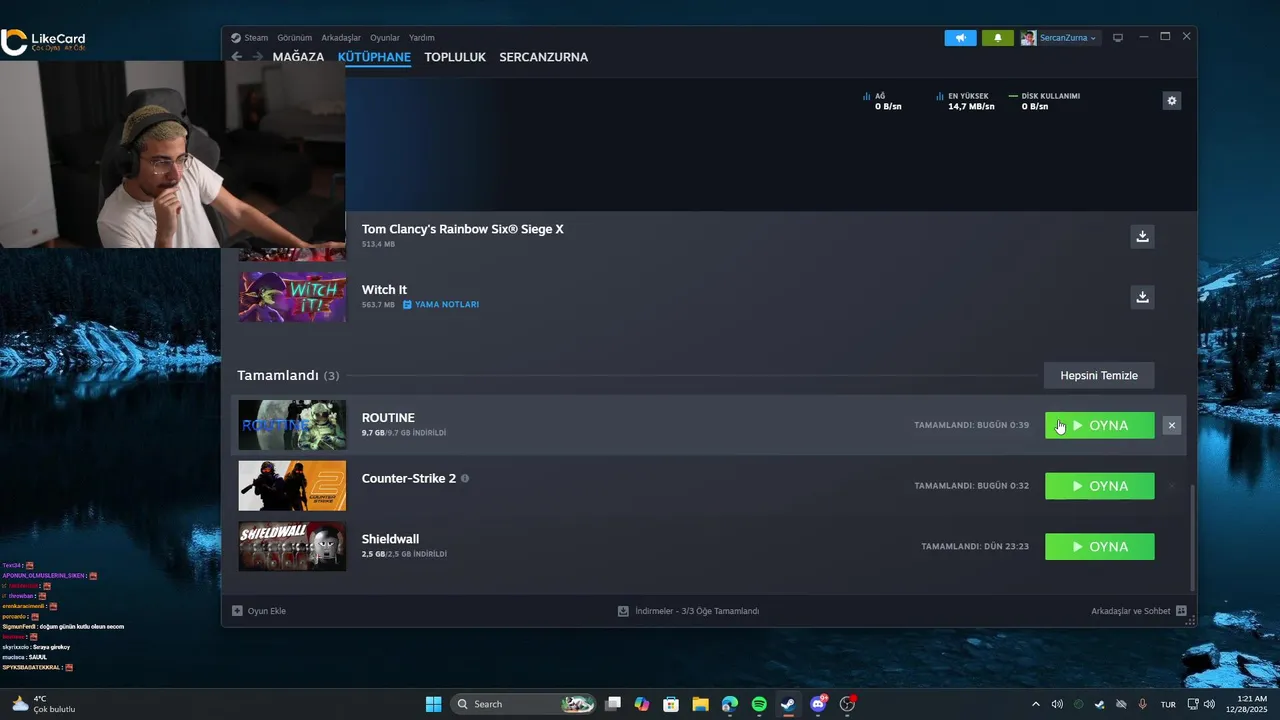The image size is (1280, 720).
Task: Open Witch It patch notes (YAMA NOTLARI)
Action: (441, 304)
